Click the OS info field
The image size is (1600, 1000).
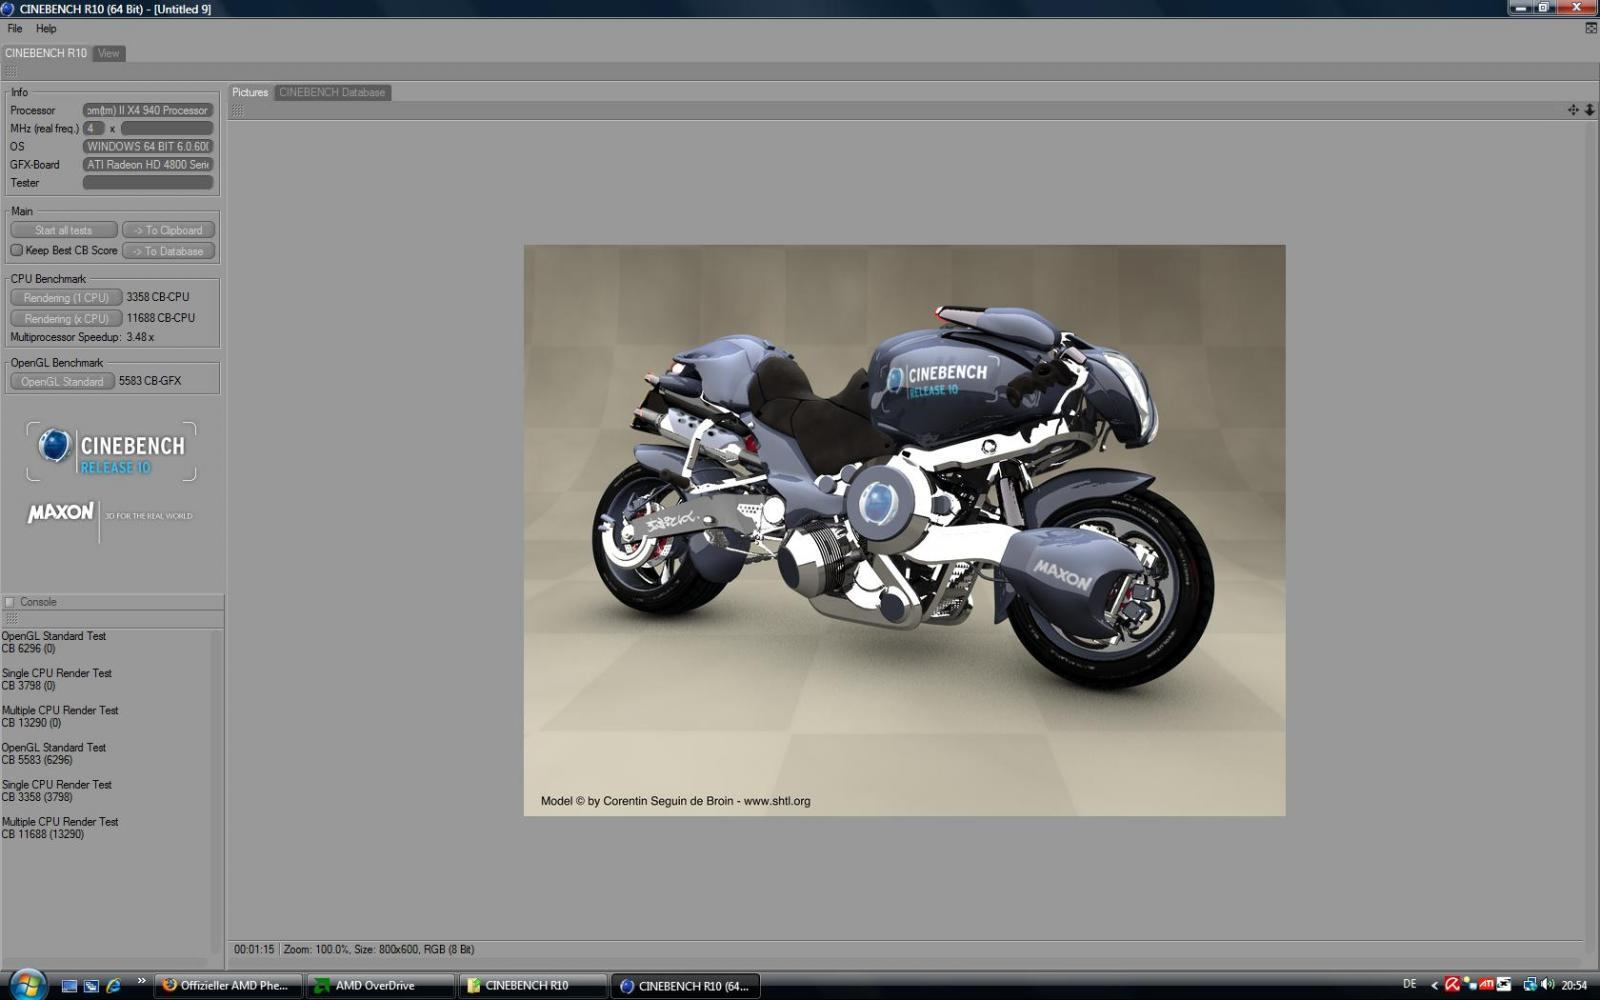tap(148, 146)
